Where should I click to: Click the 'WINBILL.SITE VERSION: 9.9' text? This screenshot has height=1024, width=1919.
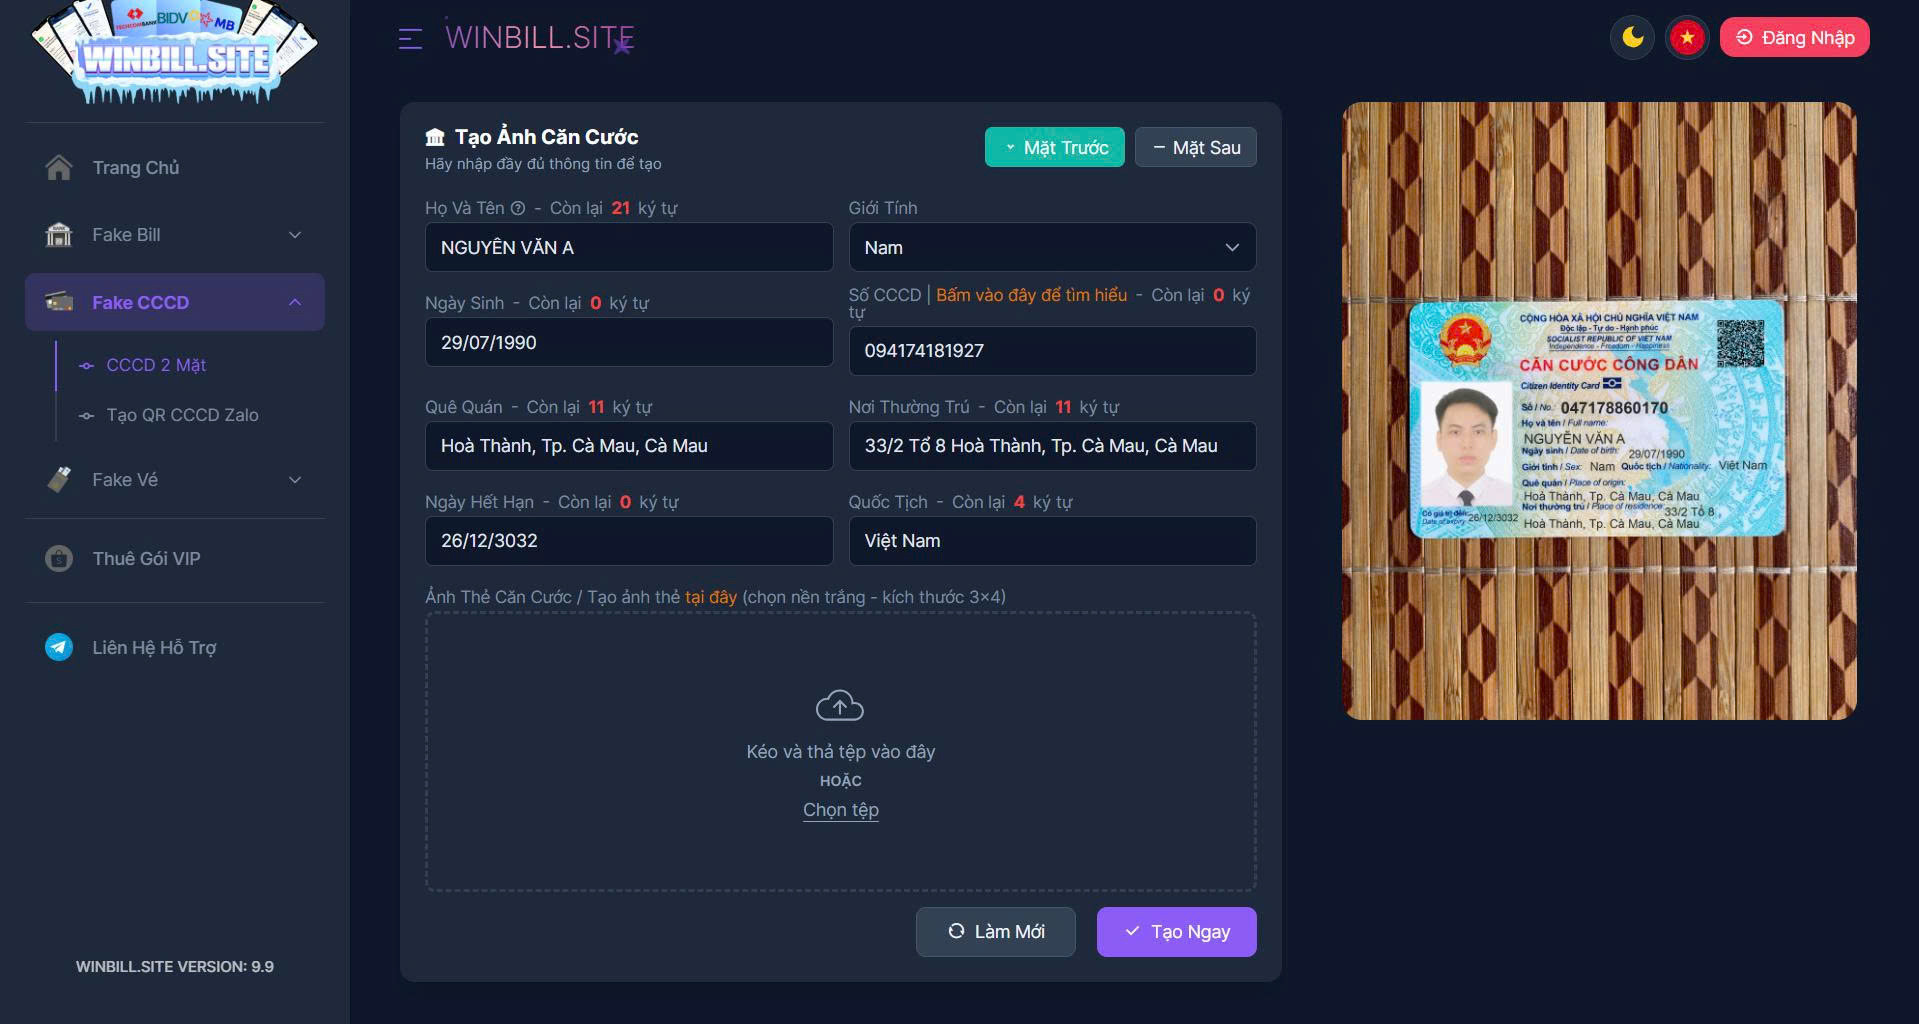point(175,967)
